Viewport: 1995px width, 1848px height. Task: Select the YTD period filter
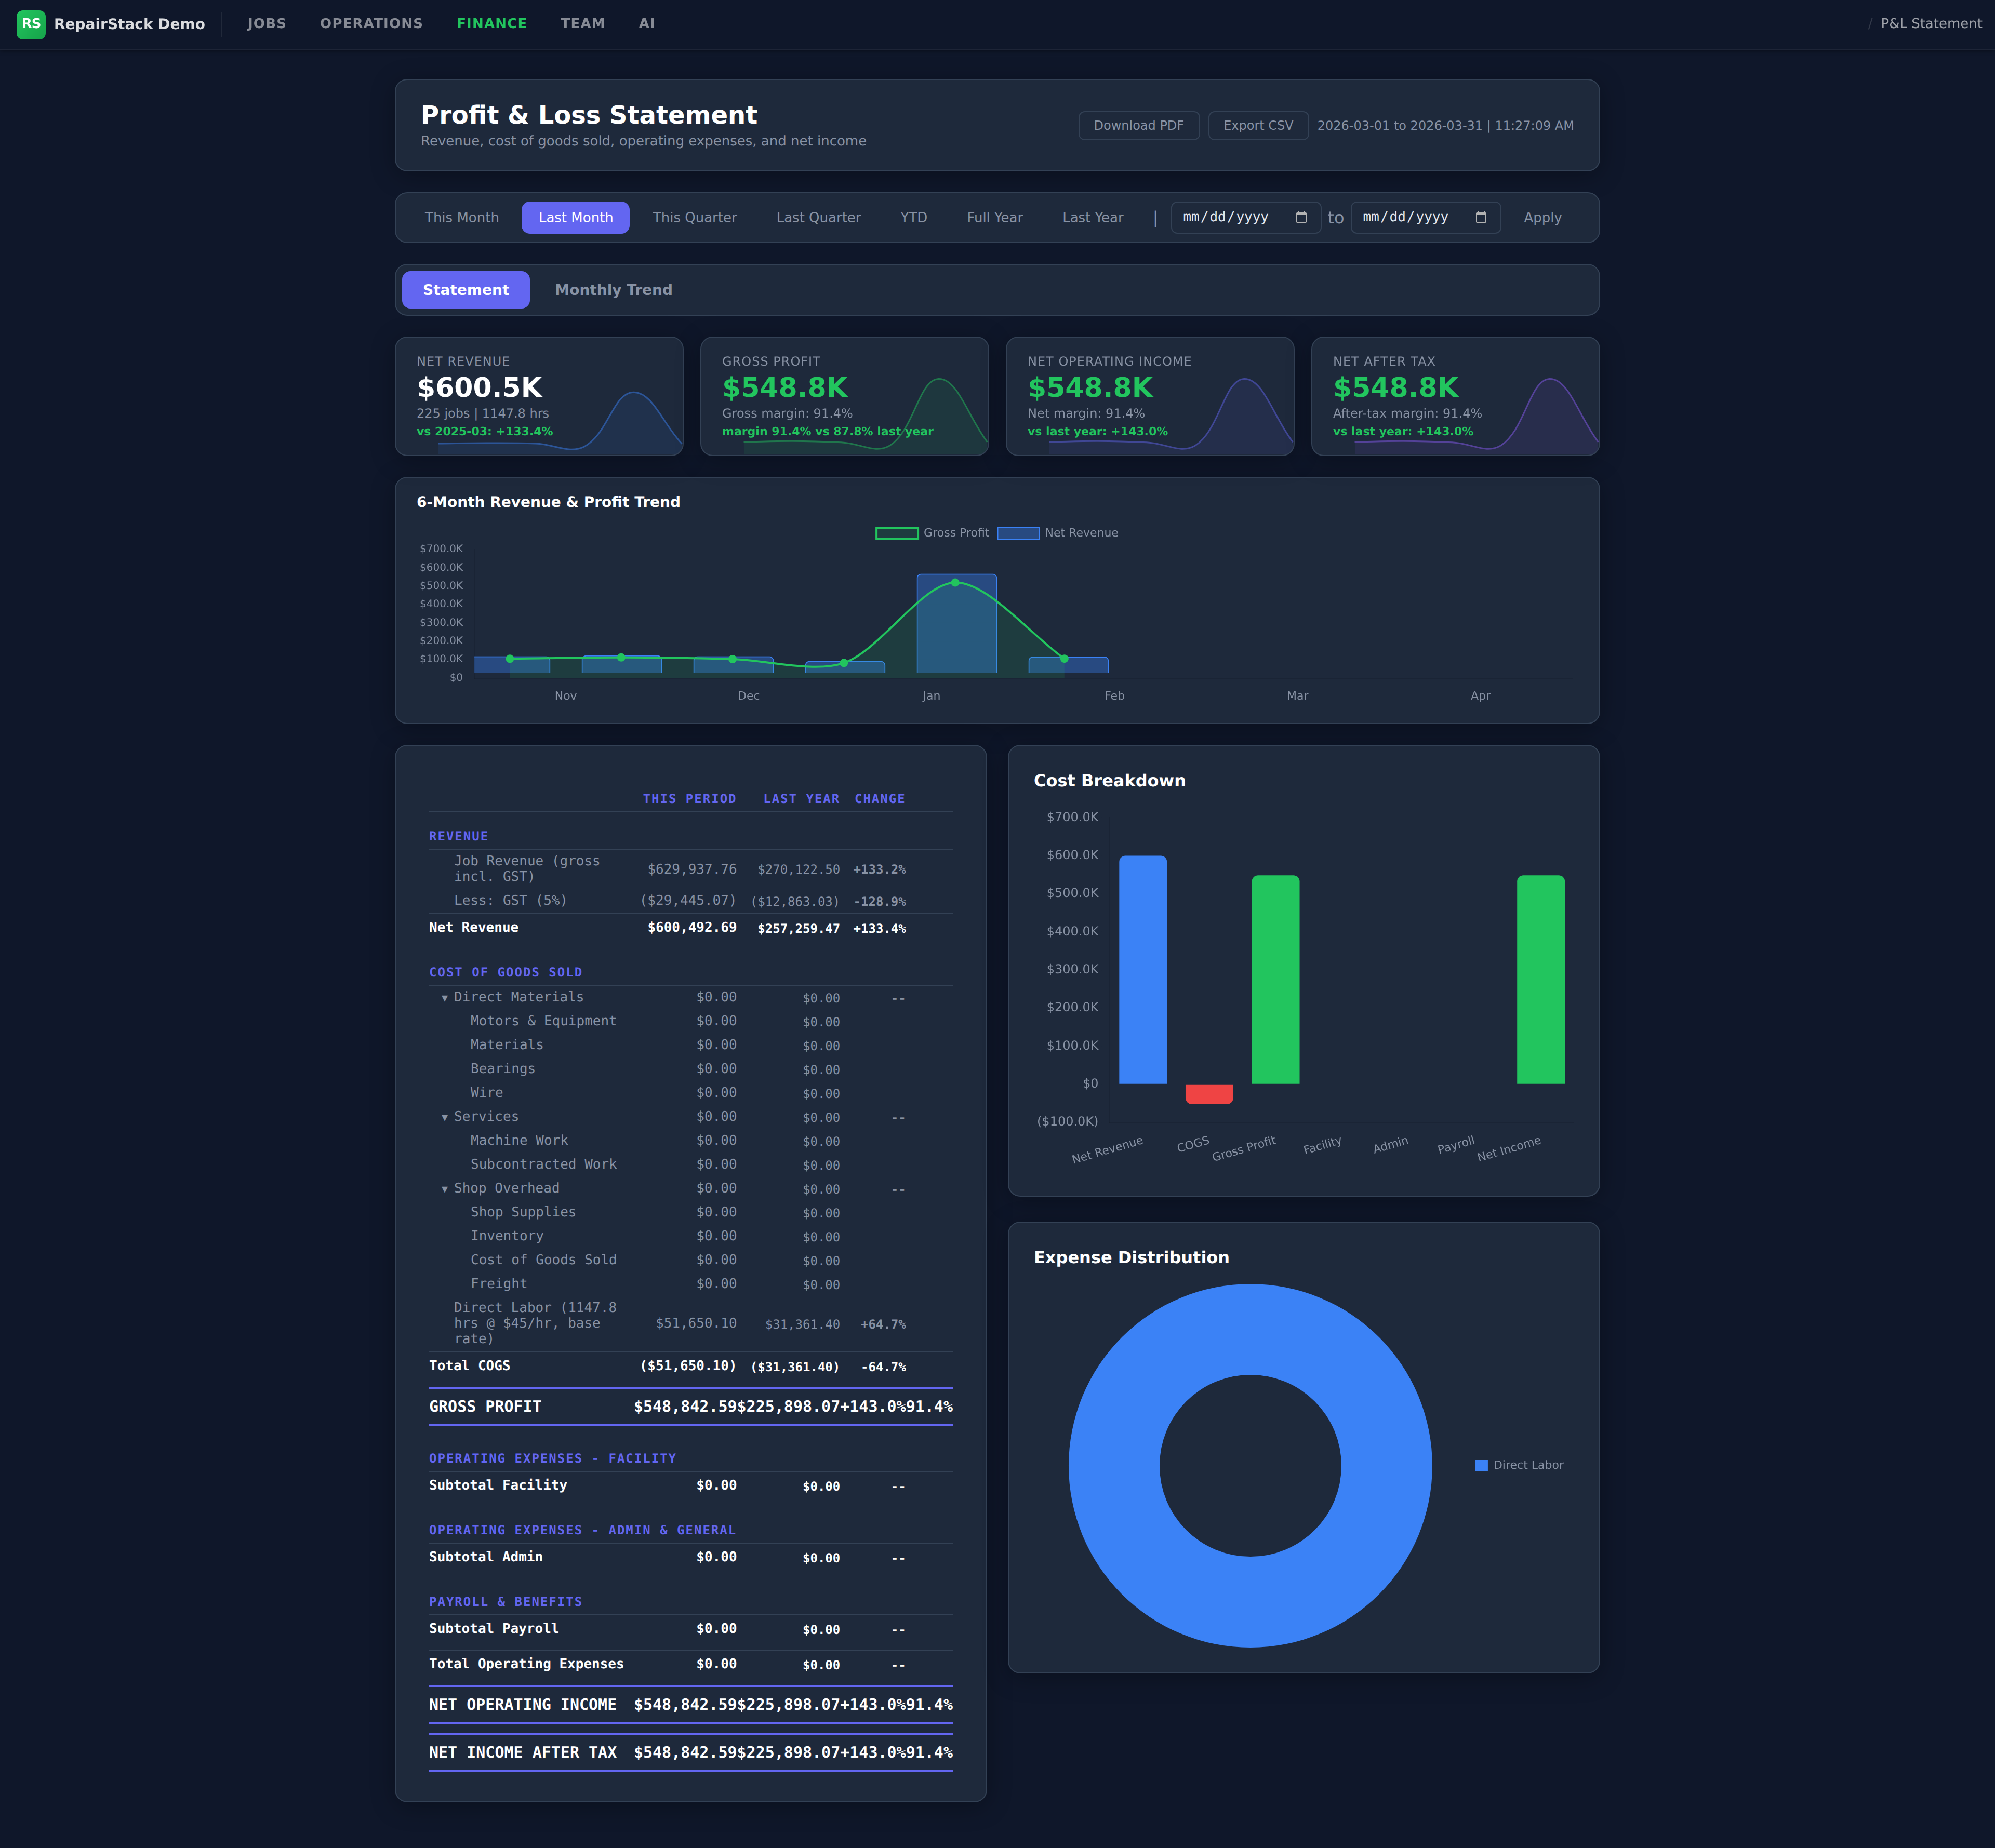click(913, 218)
